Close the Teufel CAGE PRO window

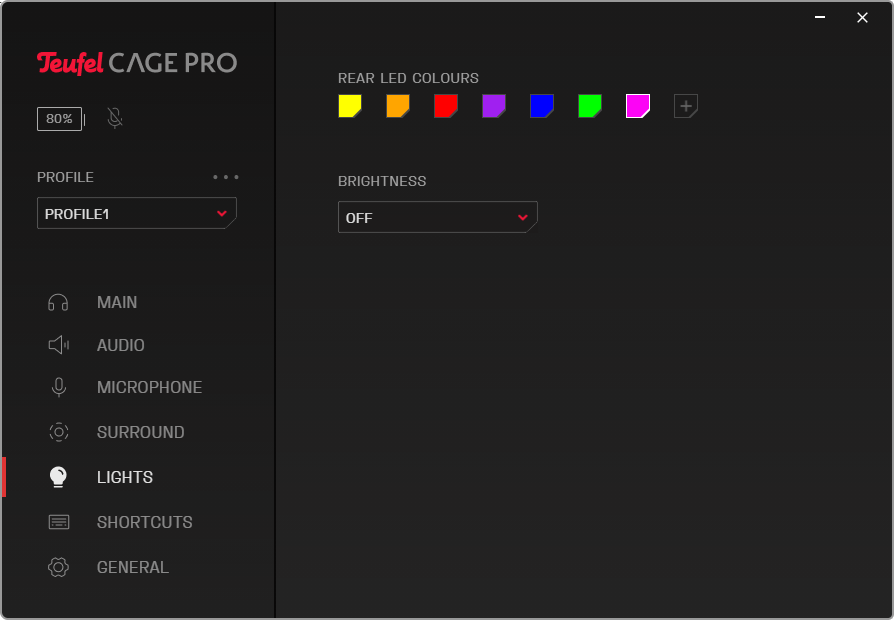click(863, 18)
